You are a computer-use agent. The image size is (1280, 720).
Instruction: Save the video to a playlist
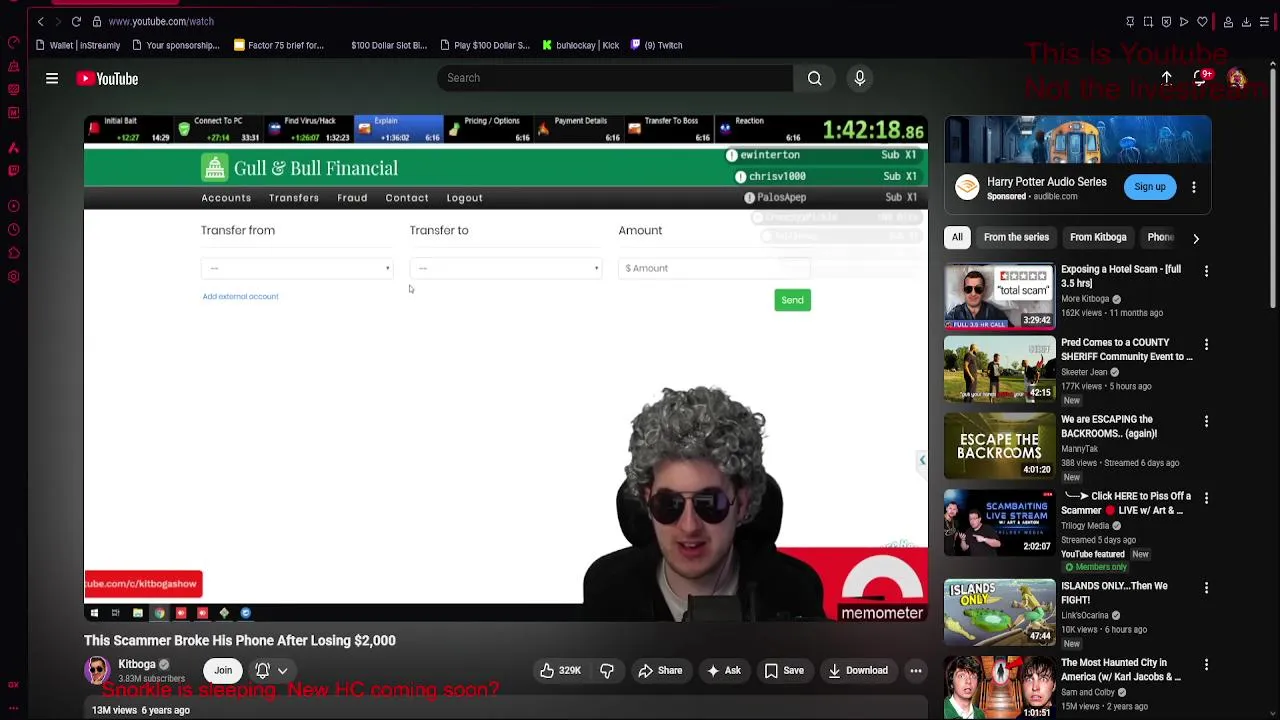(783, 671)
